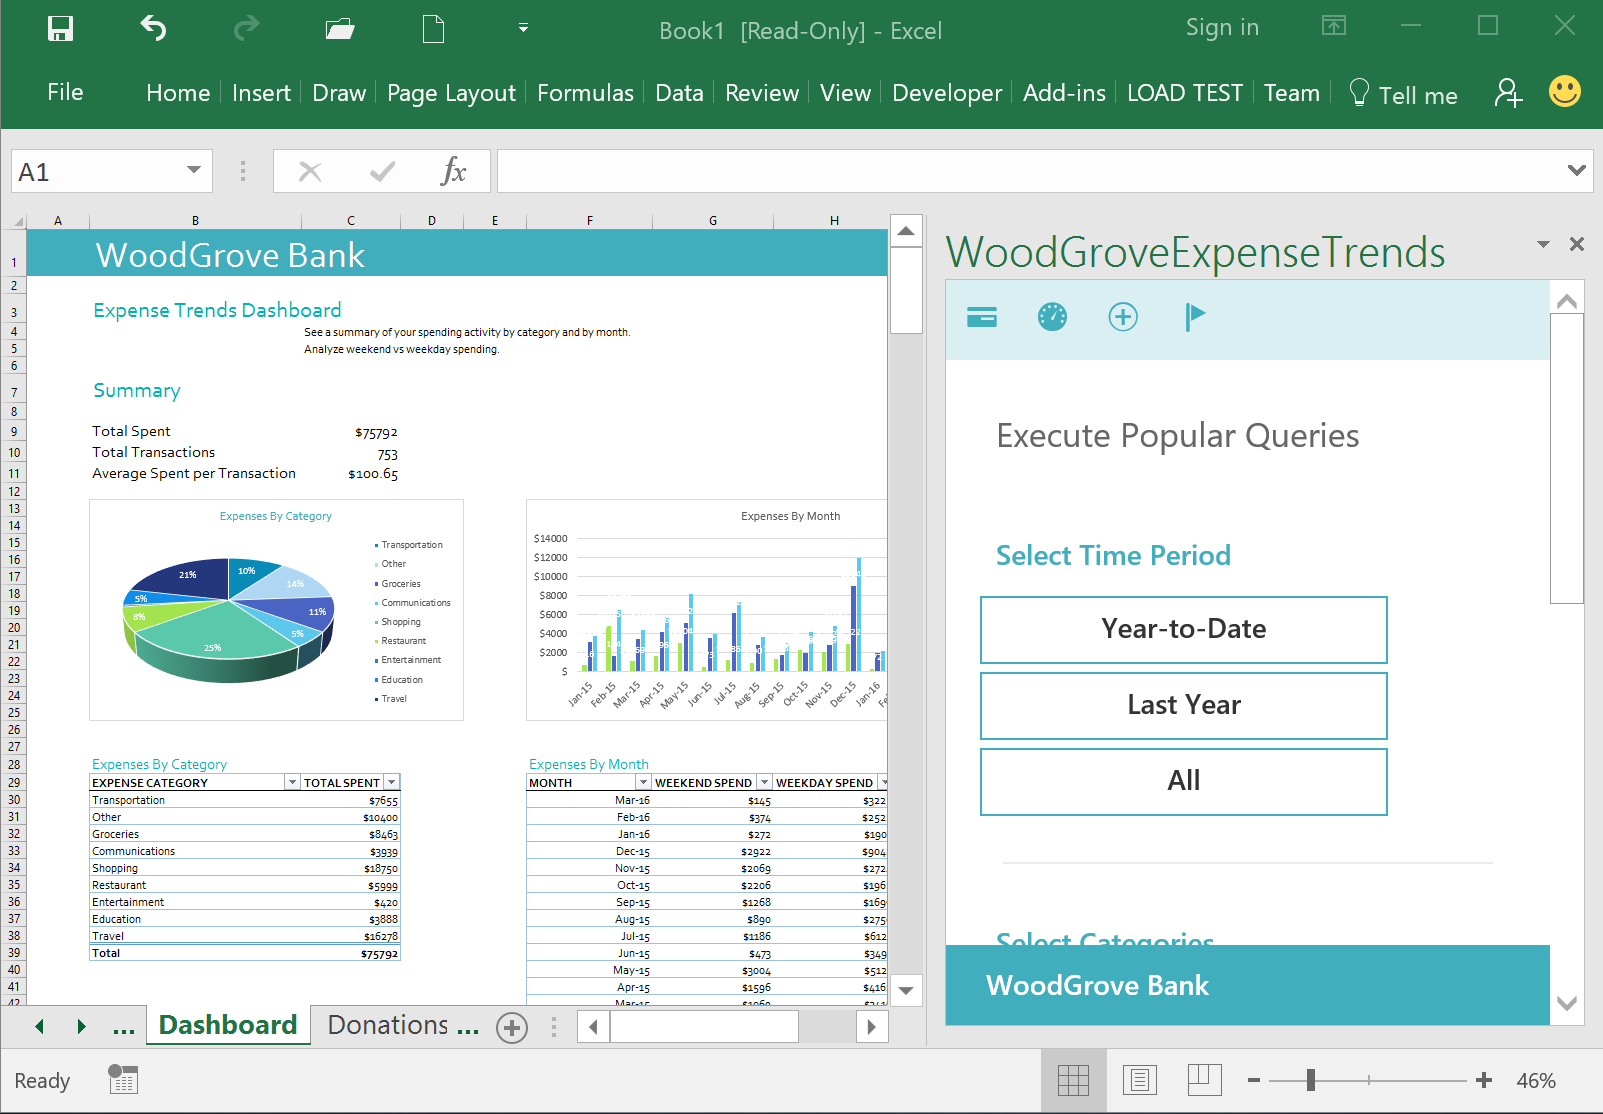Open the WEEKEND SPEND filter dropdown
This screenshot has height=1114, width=1603.
click(x=764, y=782)
